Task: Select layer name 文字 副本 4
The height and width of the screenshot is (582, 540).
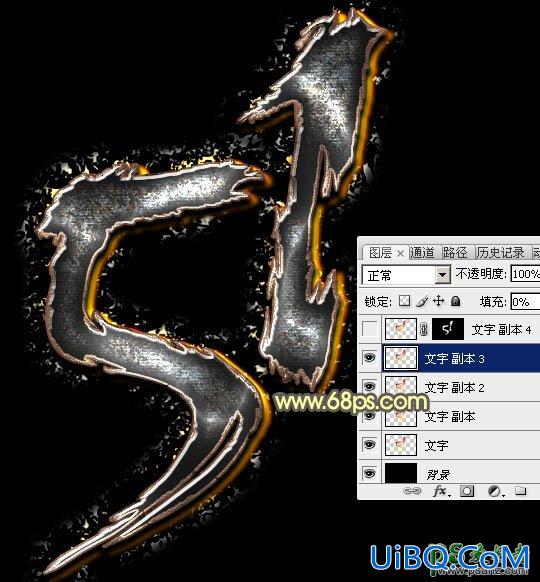Action: (x=501, y=330)
